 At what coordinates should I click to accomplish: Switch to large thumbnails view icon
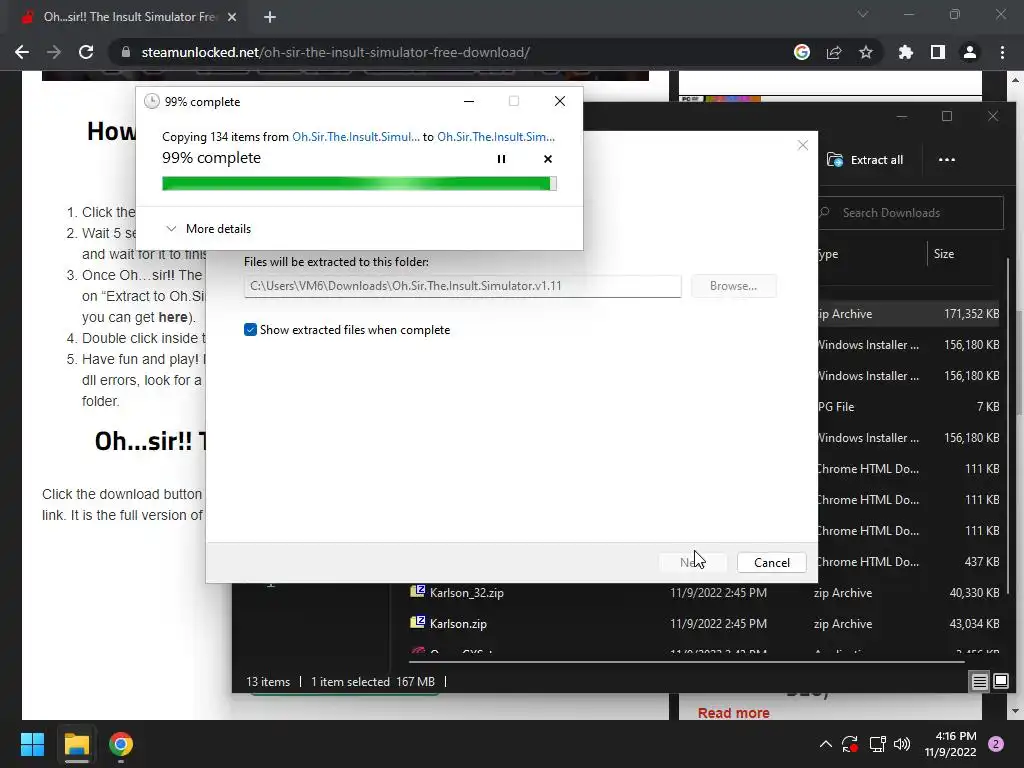[1001, 682]
